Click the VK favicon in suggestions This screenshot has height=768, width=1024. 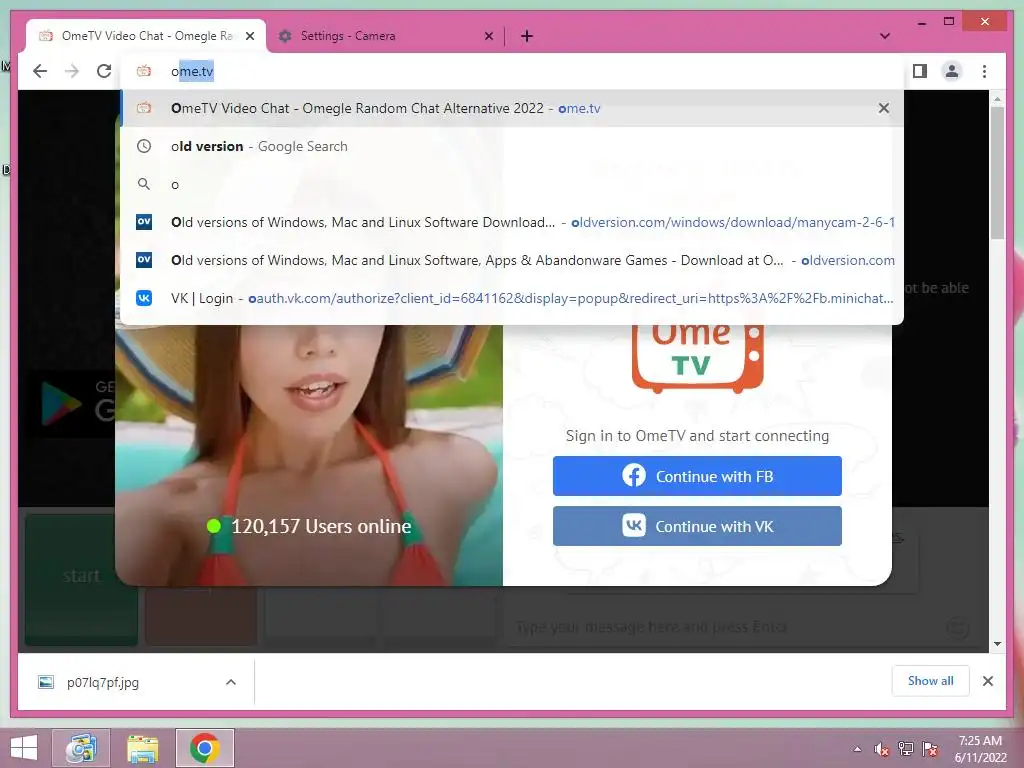[x=144, y=298]
